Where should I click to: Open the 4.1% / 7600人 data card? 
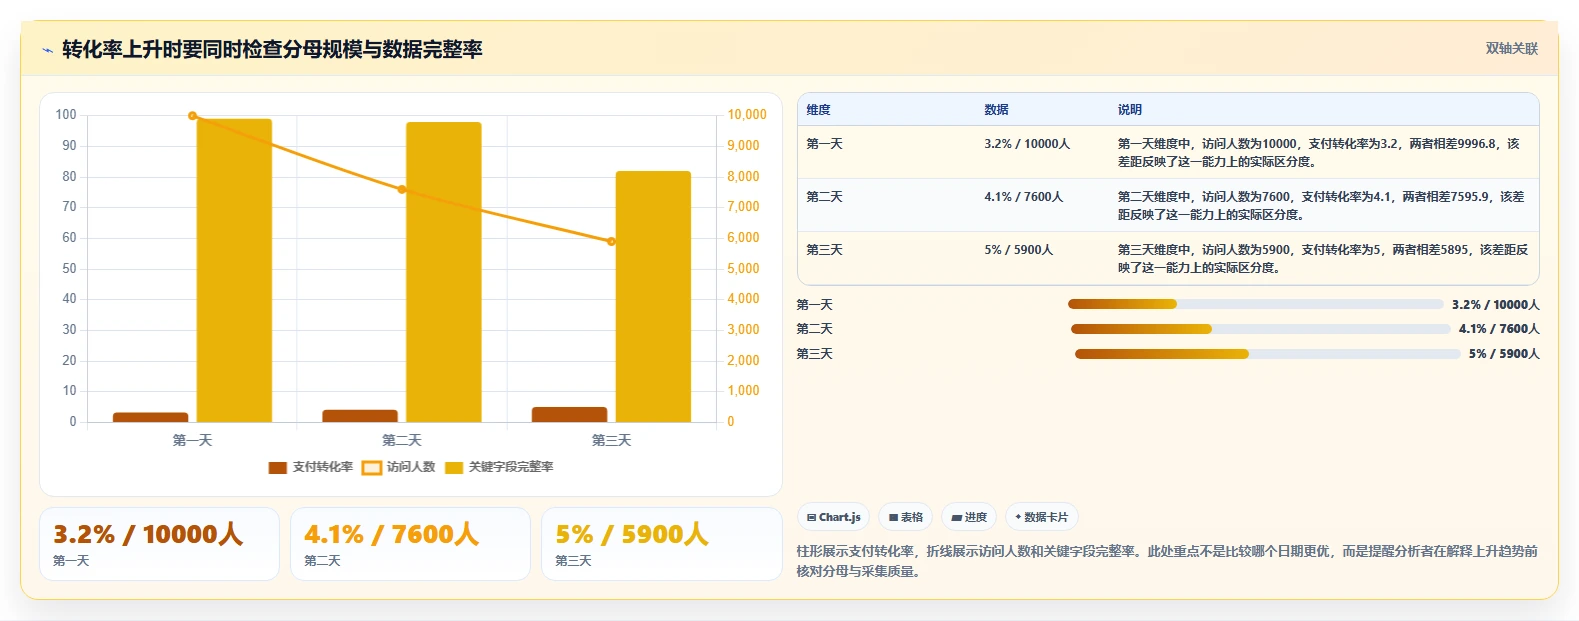[410, 544]
